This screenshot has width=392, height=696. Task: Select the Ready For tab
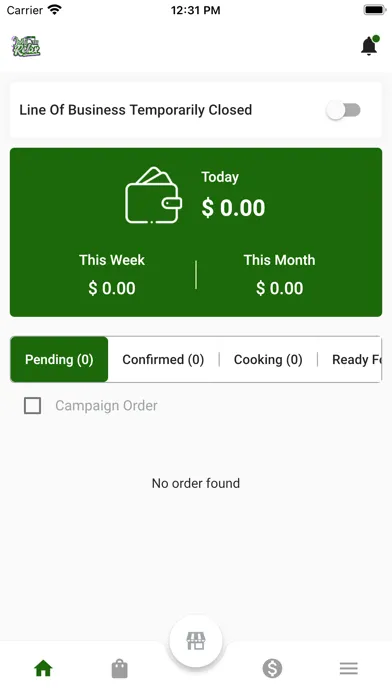click(x=356, y=359)
